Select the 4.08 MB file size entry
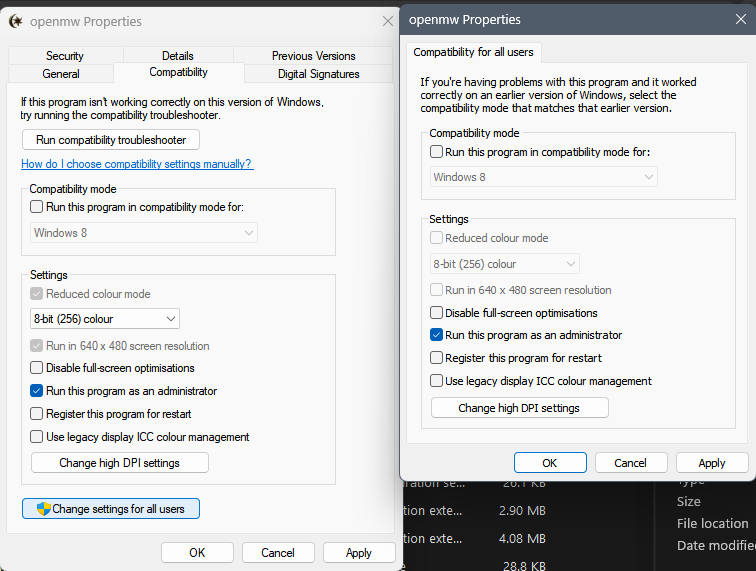 click(x=522, y=539)
